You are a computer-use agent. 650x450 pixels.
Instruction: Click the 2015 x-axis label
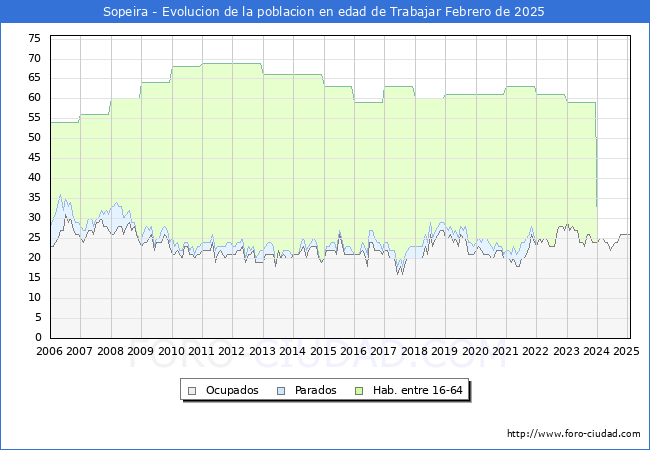(x=323, y=351)
